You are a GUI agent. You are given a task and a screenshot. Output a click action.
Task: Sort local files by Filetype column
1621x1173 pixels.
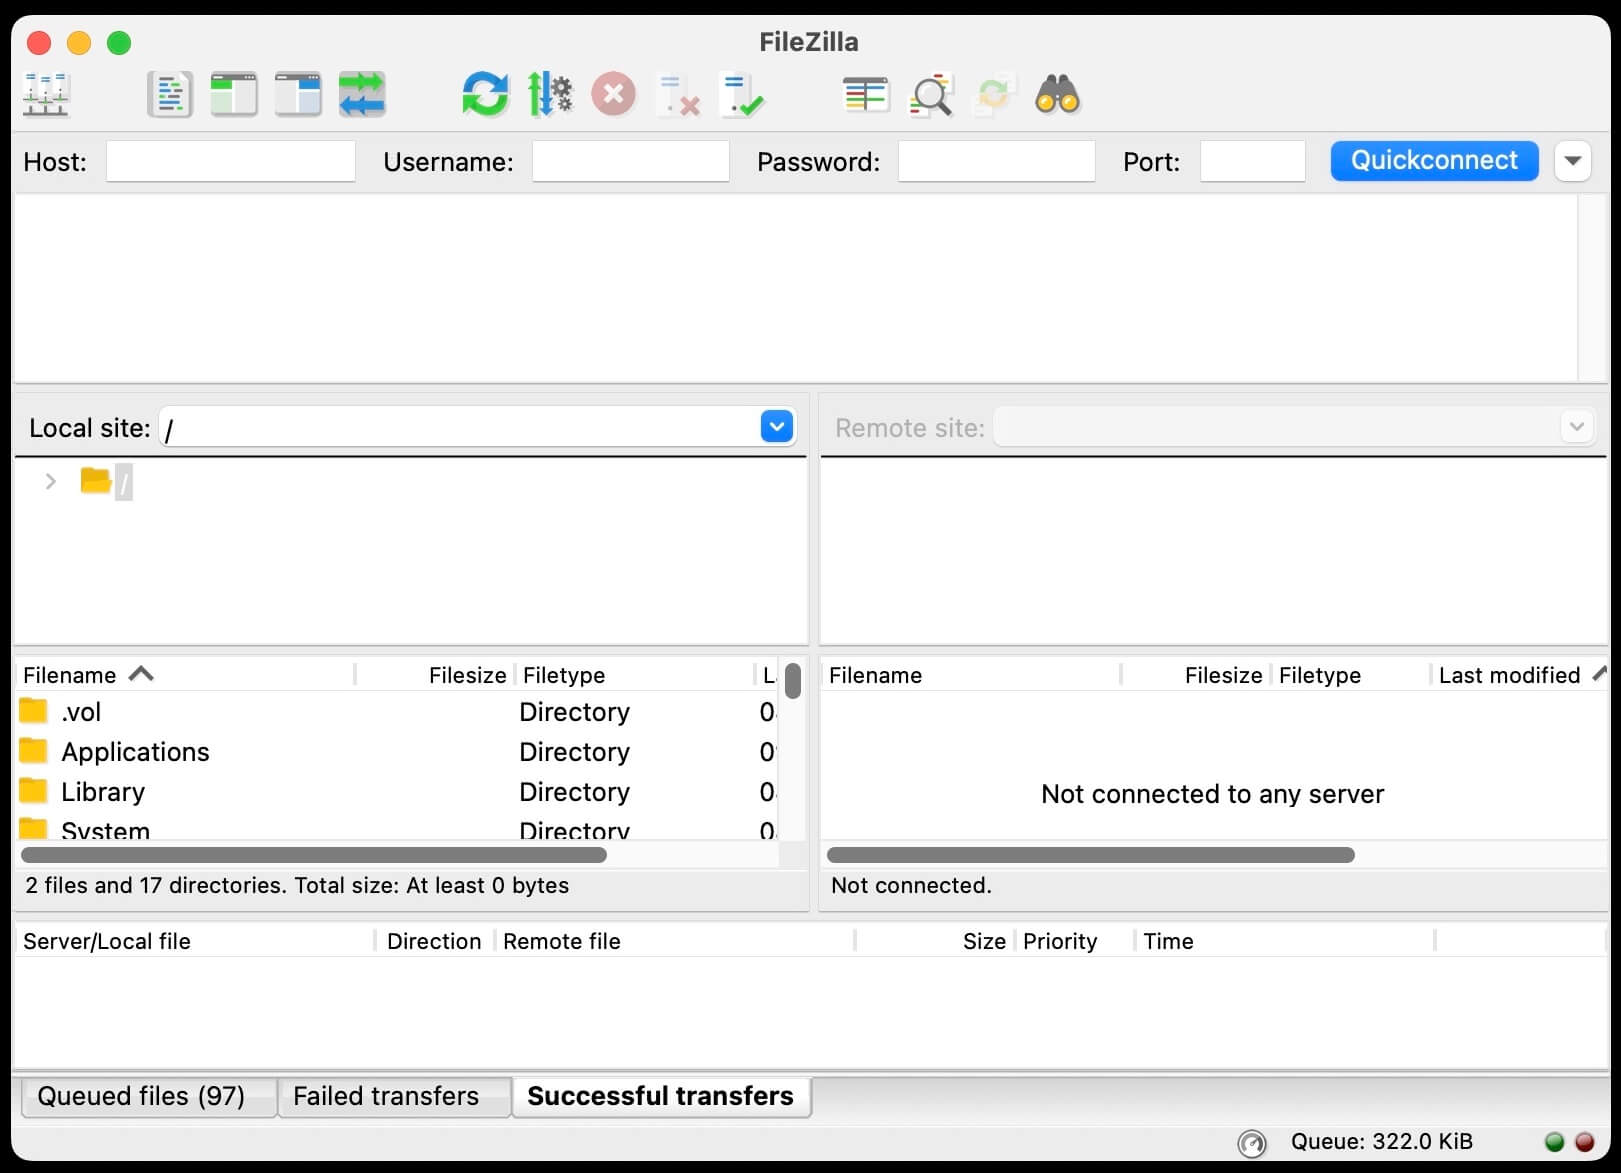click(x=635, y=675)
